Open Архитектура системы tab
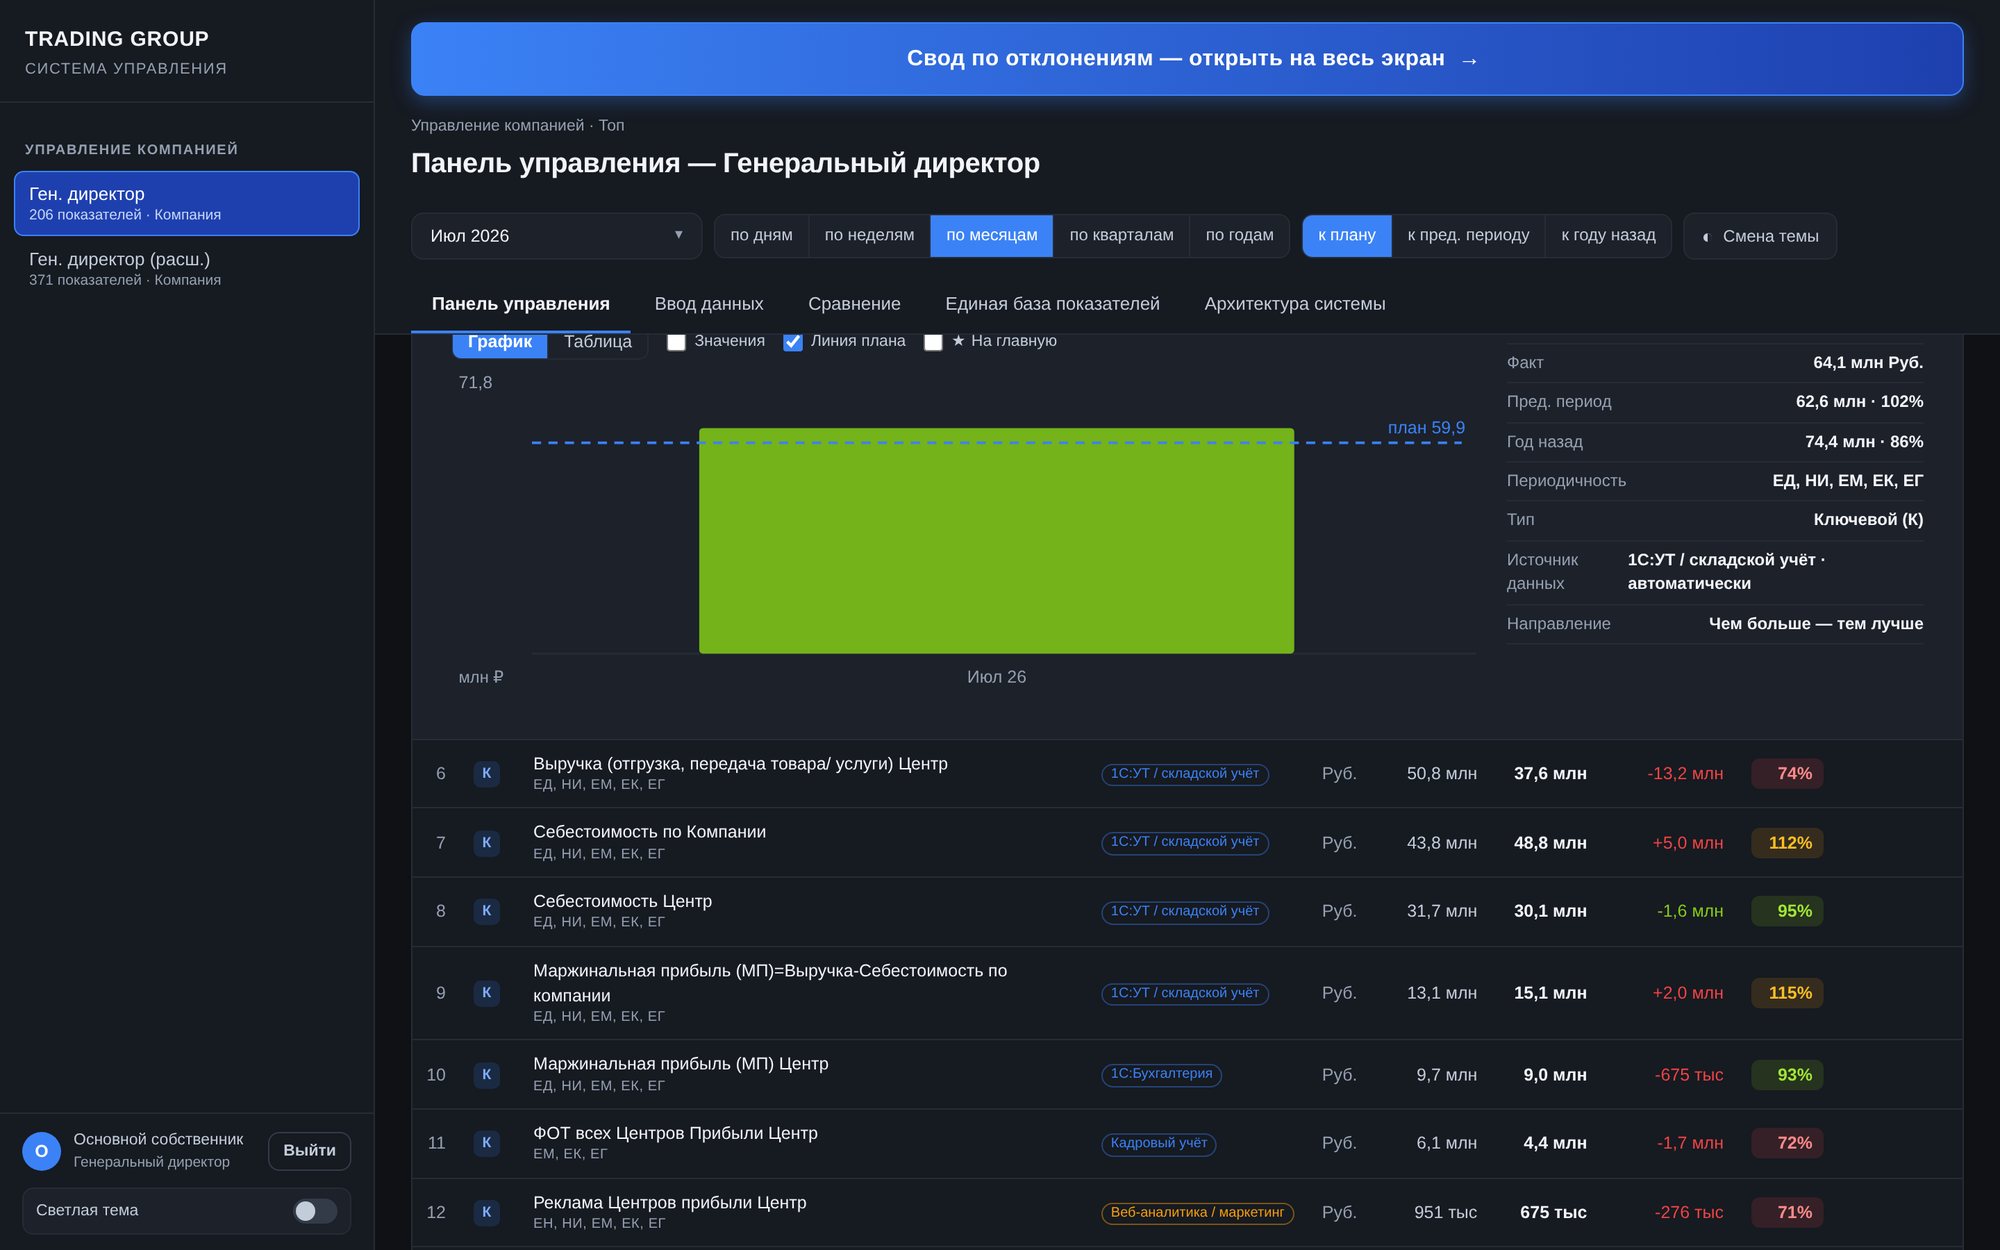Image resolution: width=2000 pixels, height=1250 pixels. point(1295,304)
